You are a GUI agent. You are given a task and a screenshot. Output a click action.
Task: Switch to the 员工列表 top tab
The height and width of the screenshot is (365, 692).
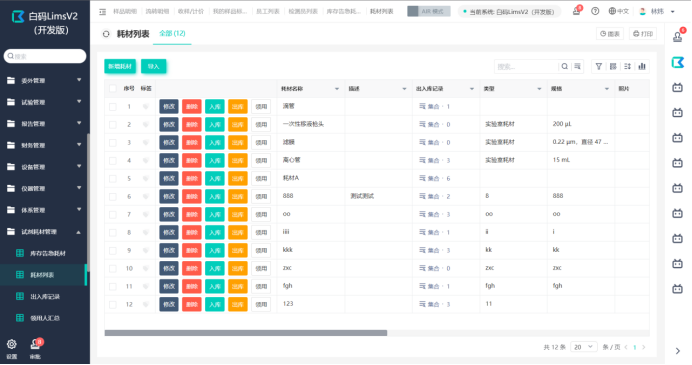(267, 11)
